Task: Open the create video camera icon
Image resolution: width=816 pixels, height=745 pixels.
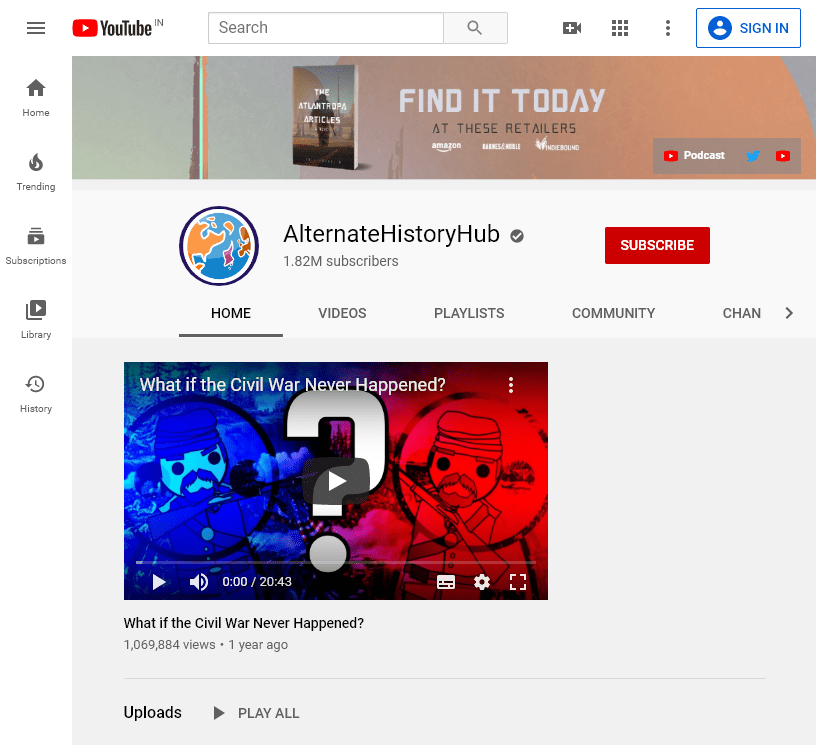Action: point(572,28)
